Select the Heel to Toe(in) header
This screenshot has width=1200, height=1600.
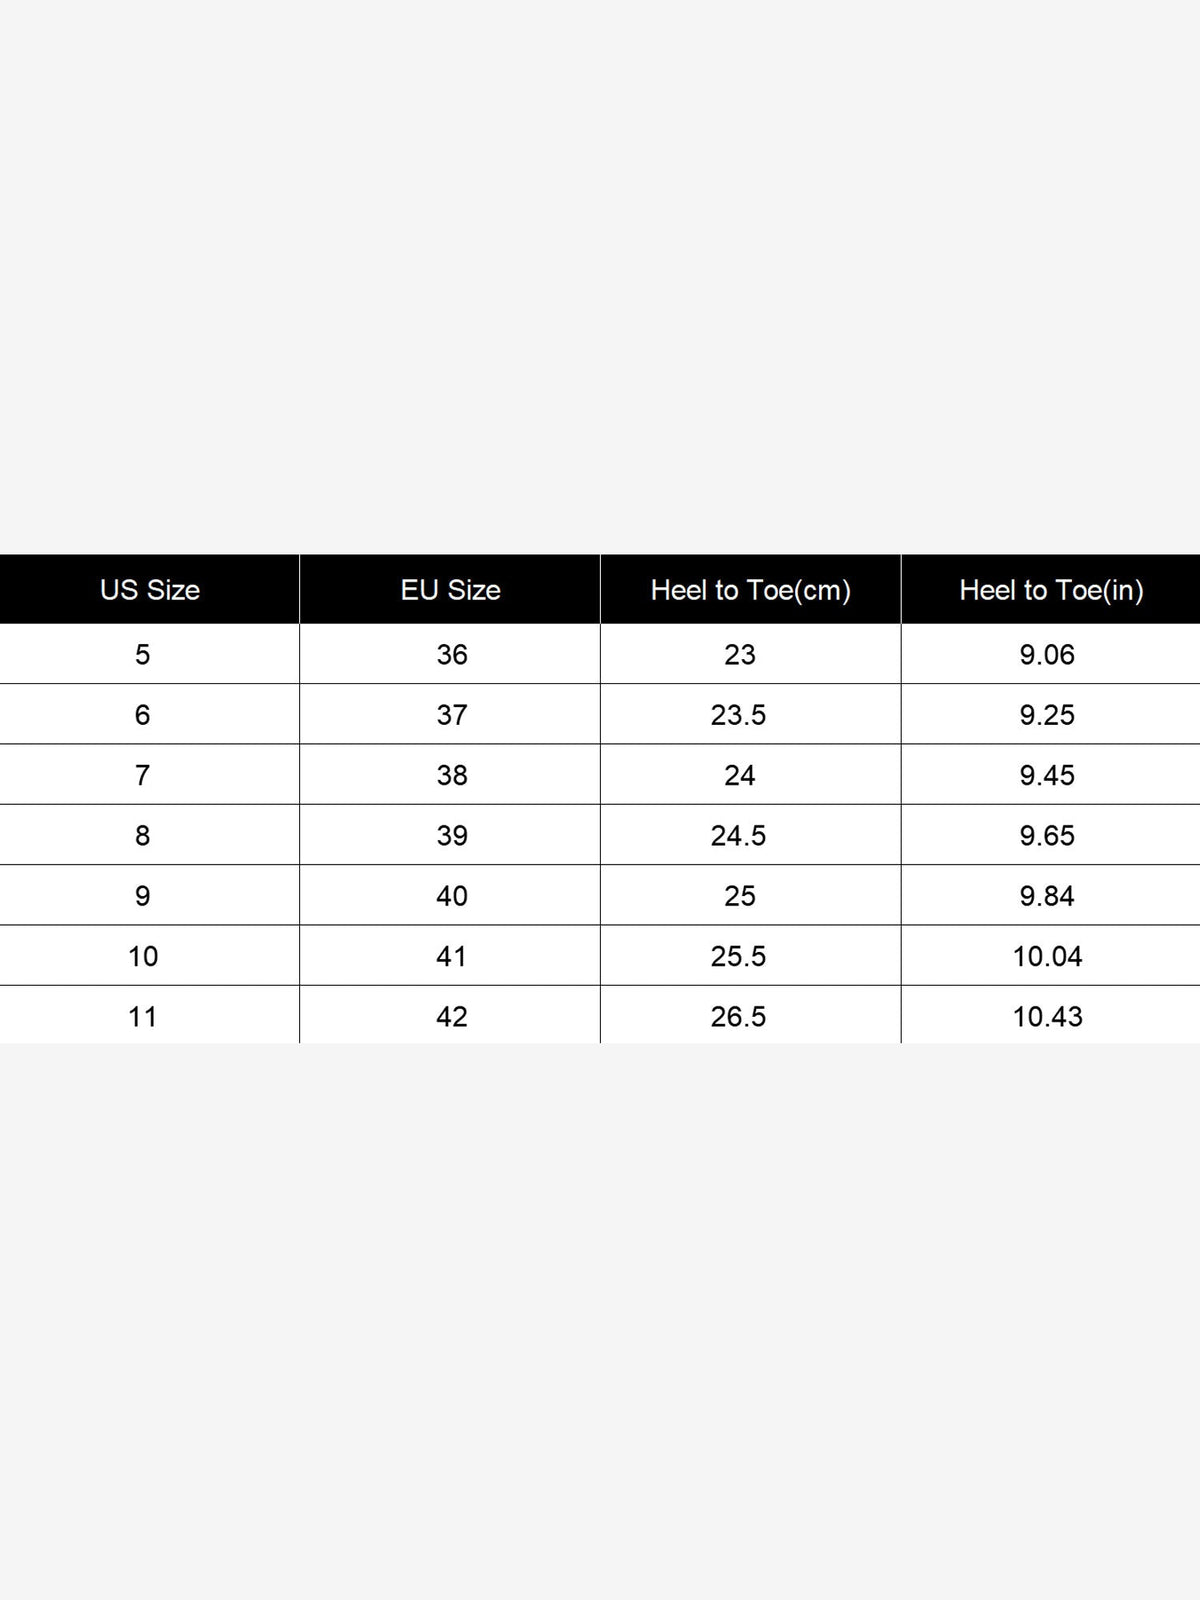(1051, 590)
